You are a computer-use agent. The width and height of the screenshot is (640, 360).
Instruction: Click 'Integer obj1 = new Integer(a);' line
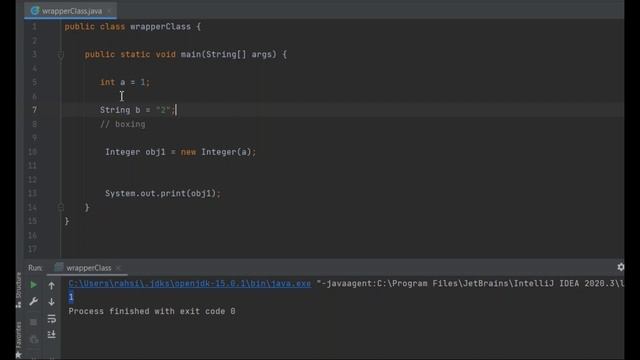(180, 152)
